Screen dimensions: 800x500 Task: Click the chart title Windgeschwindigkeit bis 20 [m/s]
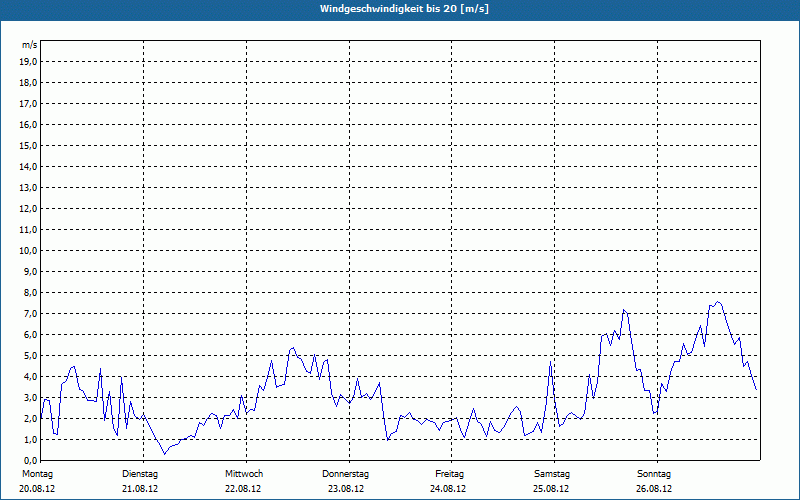click(404, 9)
